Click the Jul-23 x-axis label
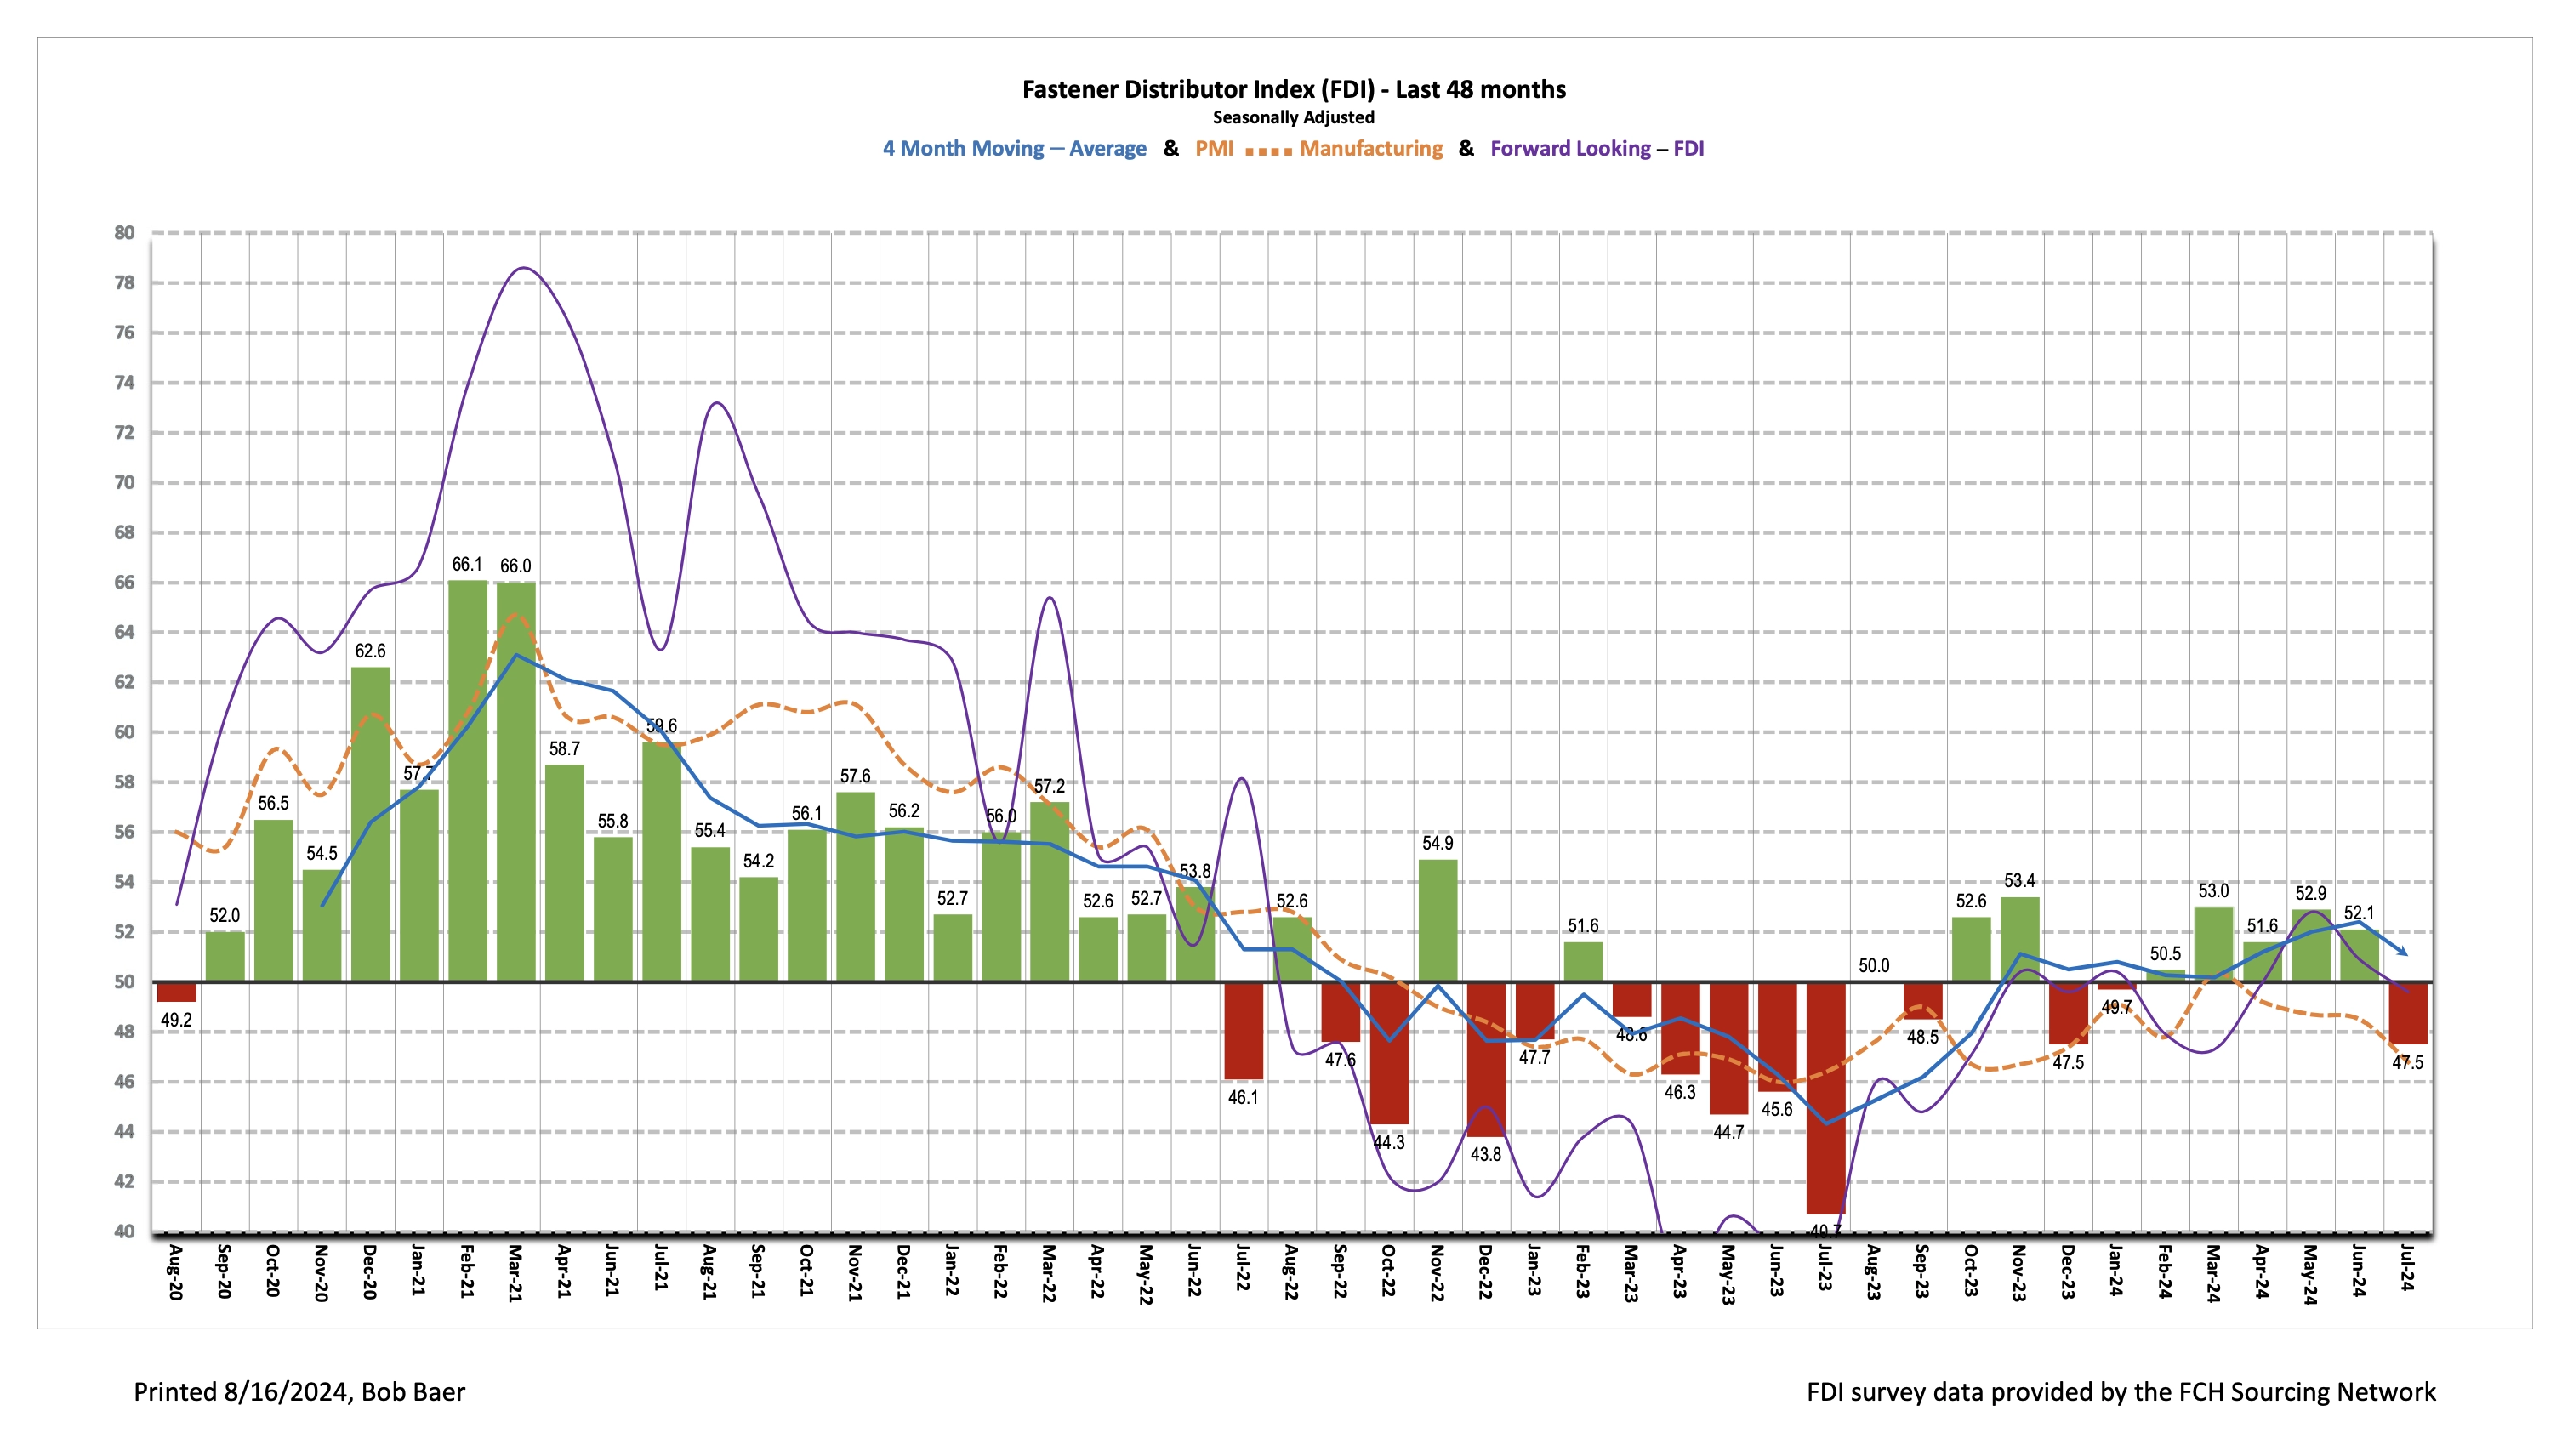The width and height of the screenshot is (2562, 1456). [x=1825, y=1269]
